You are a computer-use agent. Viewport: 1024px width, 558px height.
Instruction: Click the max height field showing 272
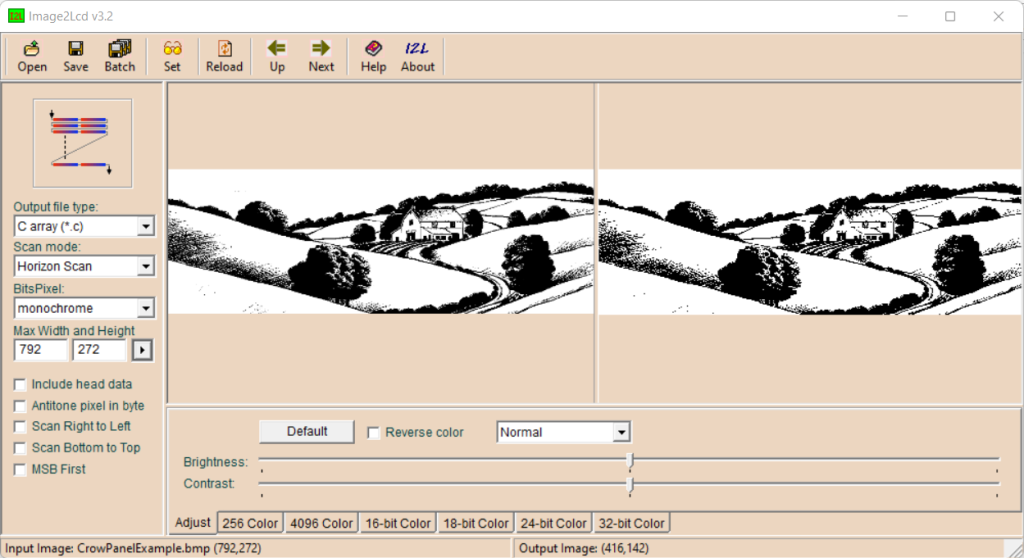(x=99, y=350)
